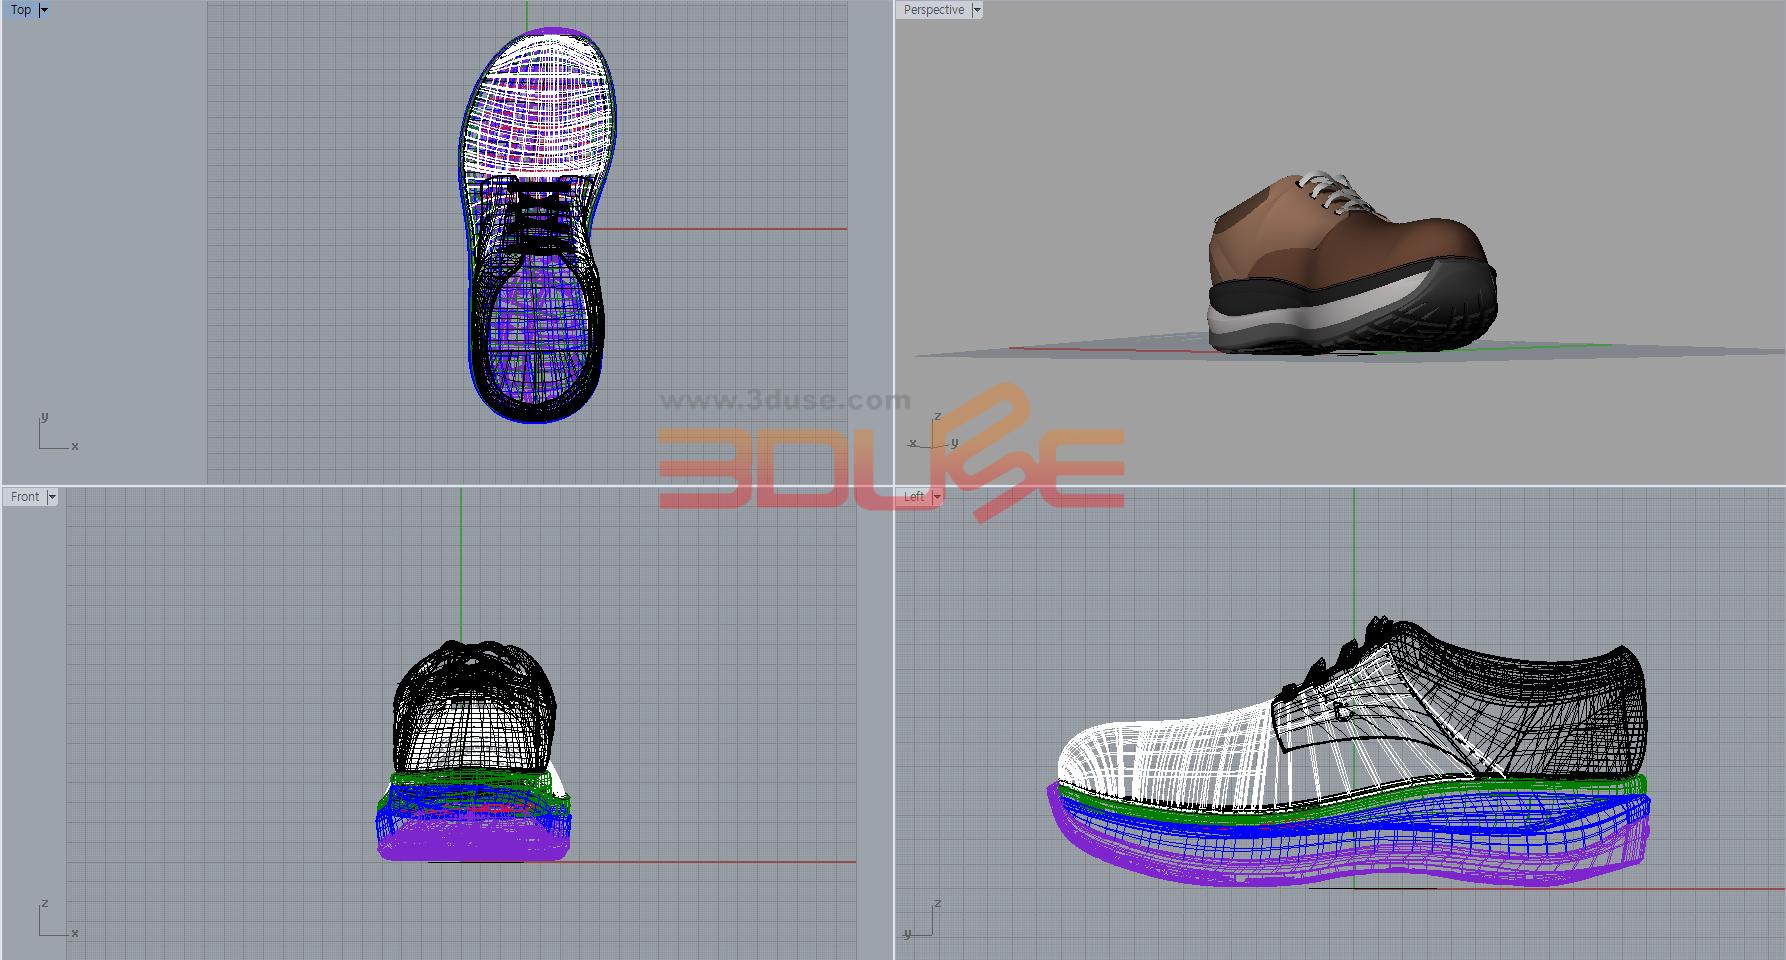Activate the Top viewport title label
The height and width of the screenshot is (960, 1786).
click(x=20, y=10)
